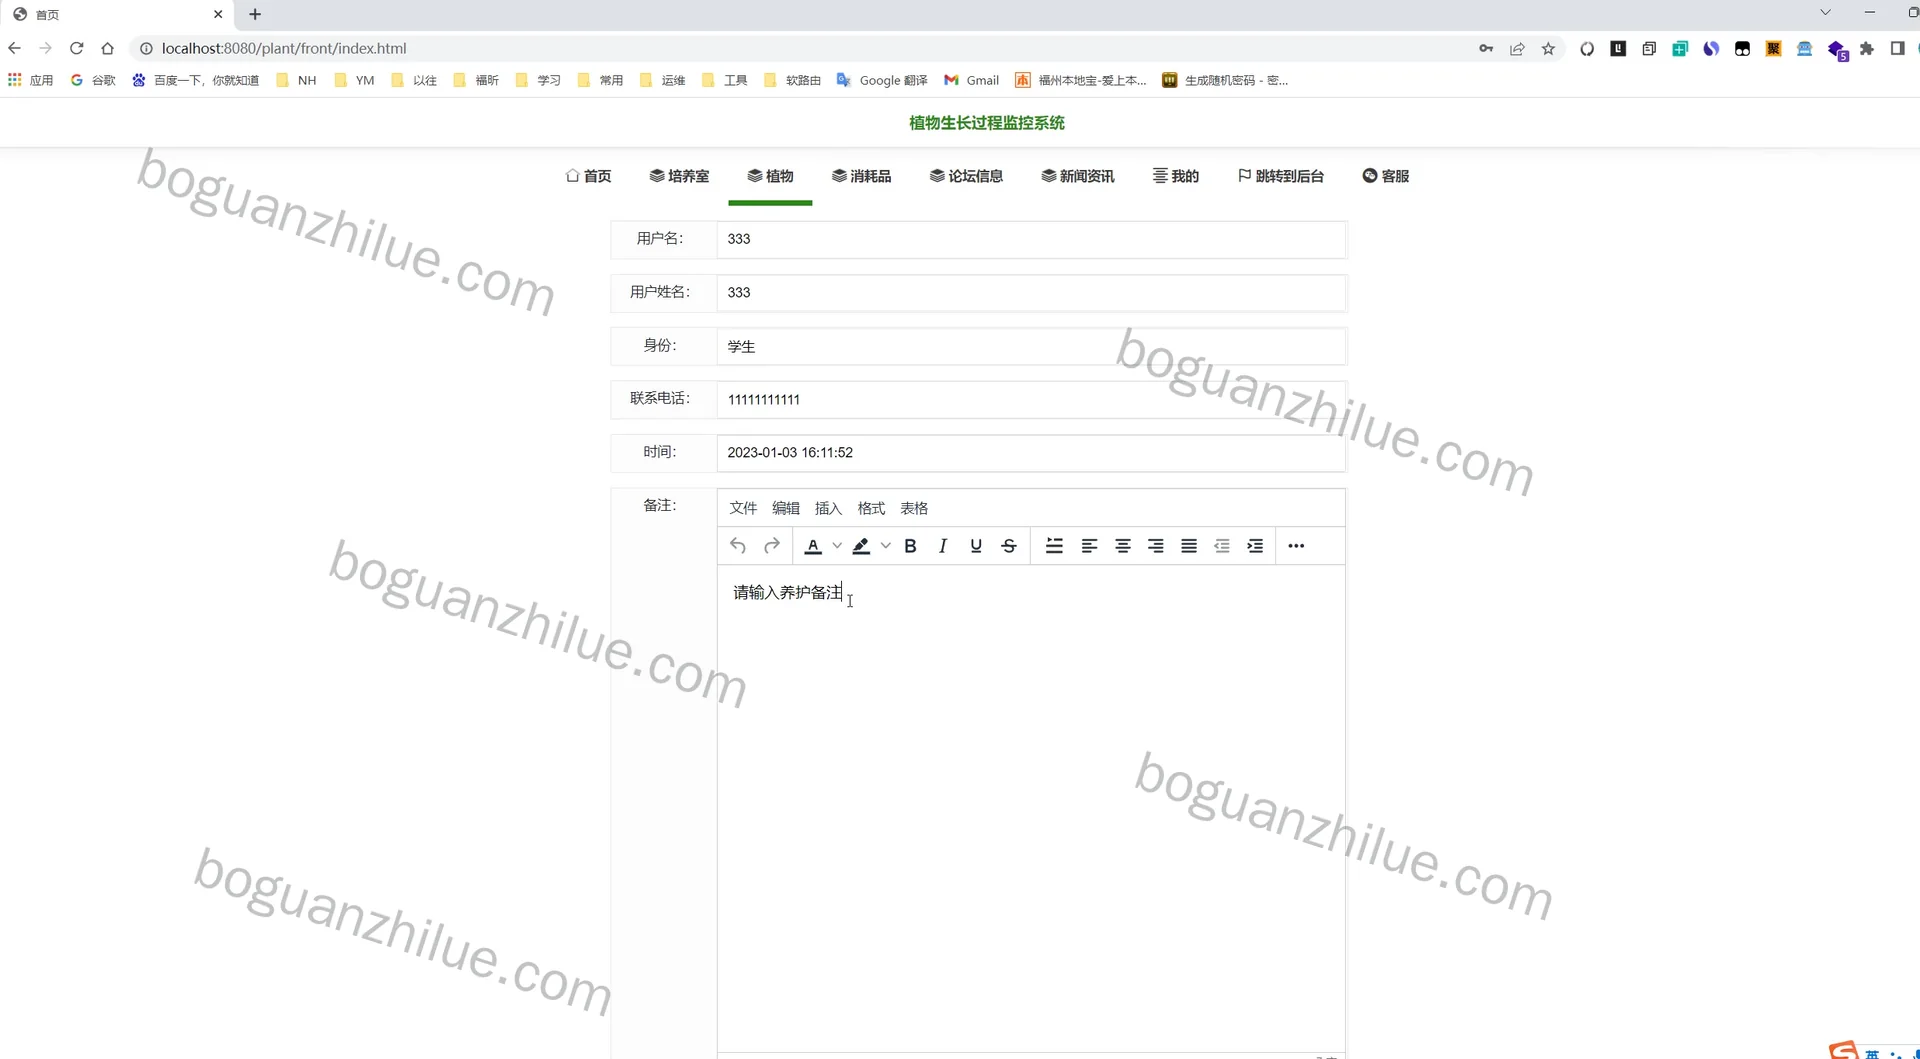Open the 插入 editor menu
This screenshot has width=1920, height=1059.
[828, 508]
